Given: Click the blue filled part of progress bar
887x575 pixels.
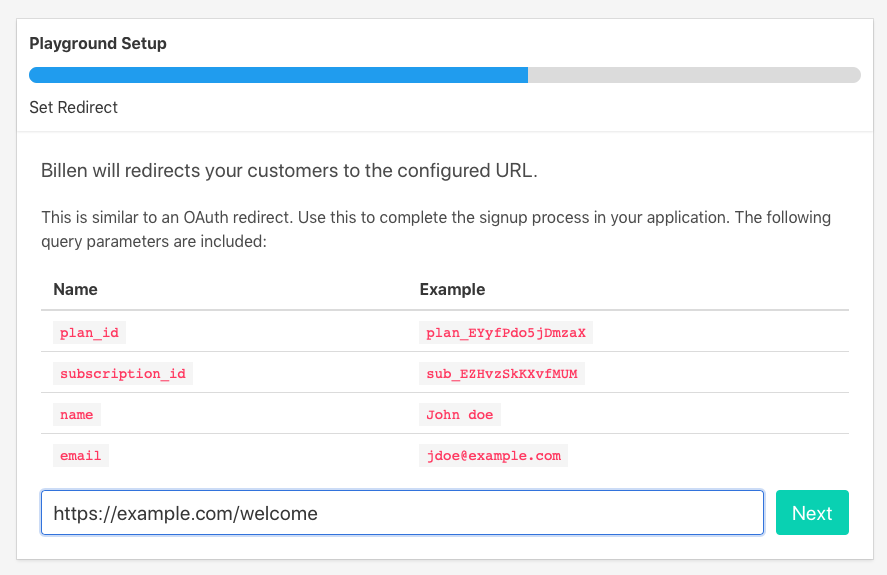Looking at the screenshot, I should click(278, 75).
